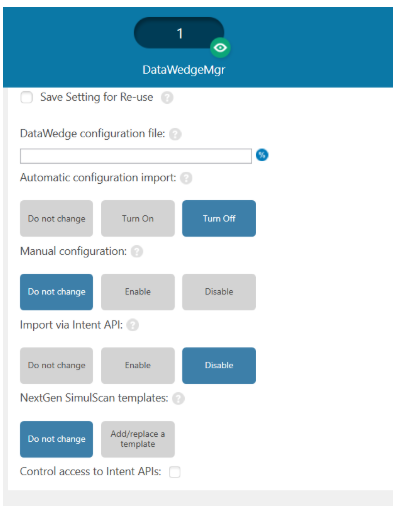Select Enable under Import via Intent API
This screenshot has height=508, width=397.
138,366
